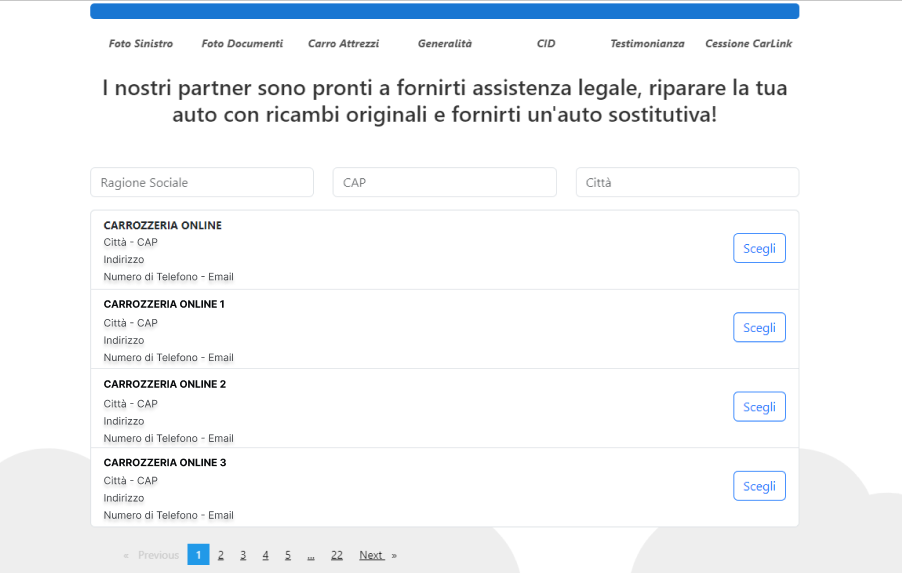
Task: Click the blue progress bar at top
Action: pyautogui.click(x=444, y=11)
